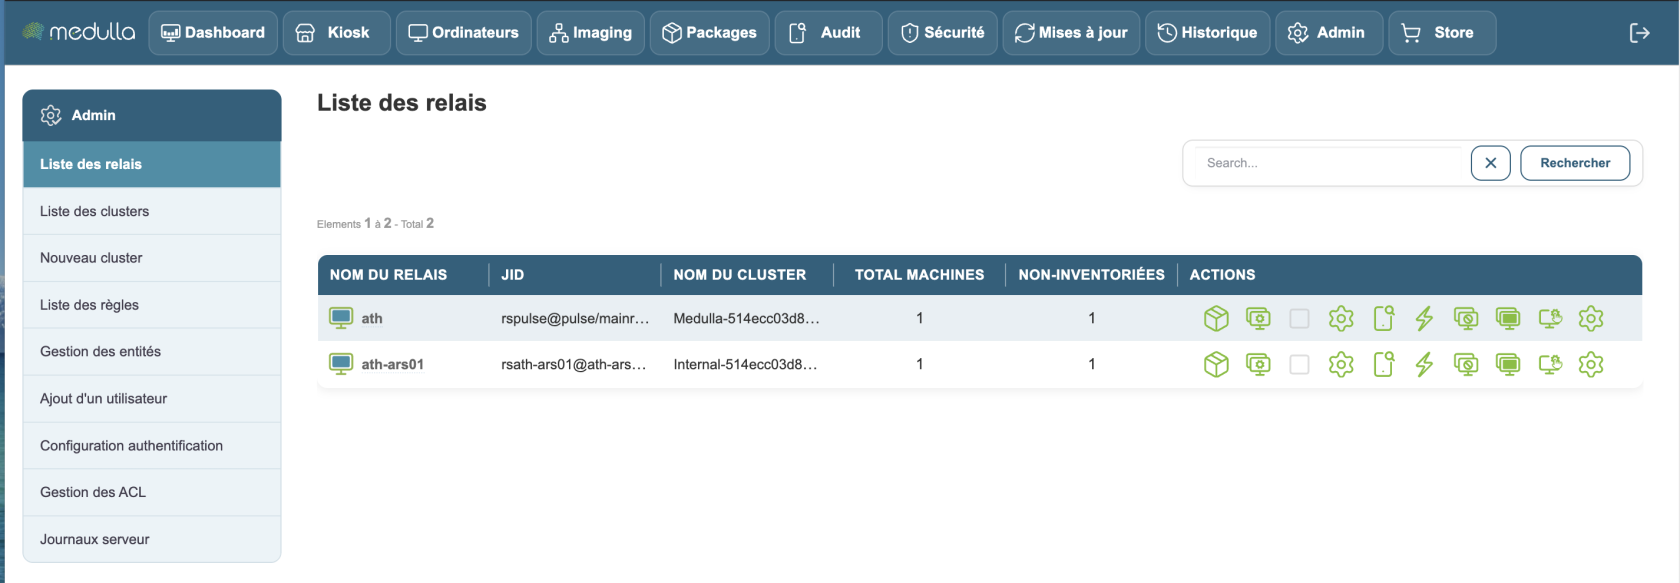Click the logout icon in top bar
Screen dimensions: 1680x583
pyautogui.click(x=1639, y=33)
